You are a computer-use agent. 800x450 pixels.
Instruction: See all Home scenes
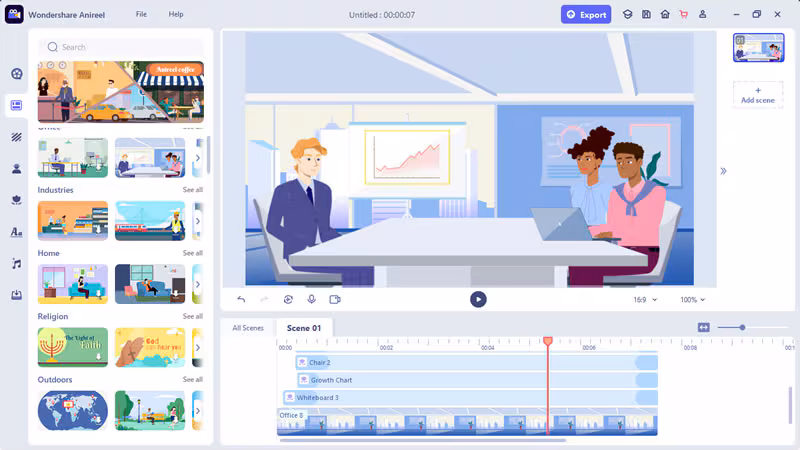[x=193, y=253]
